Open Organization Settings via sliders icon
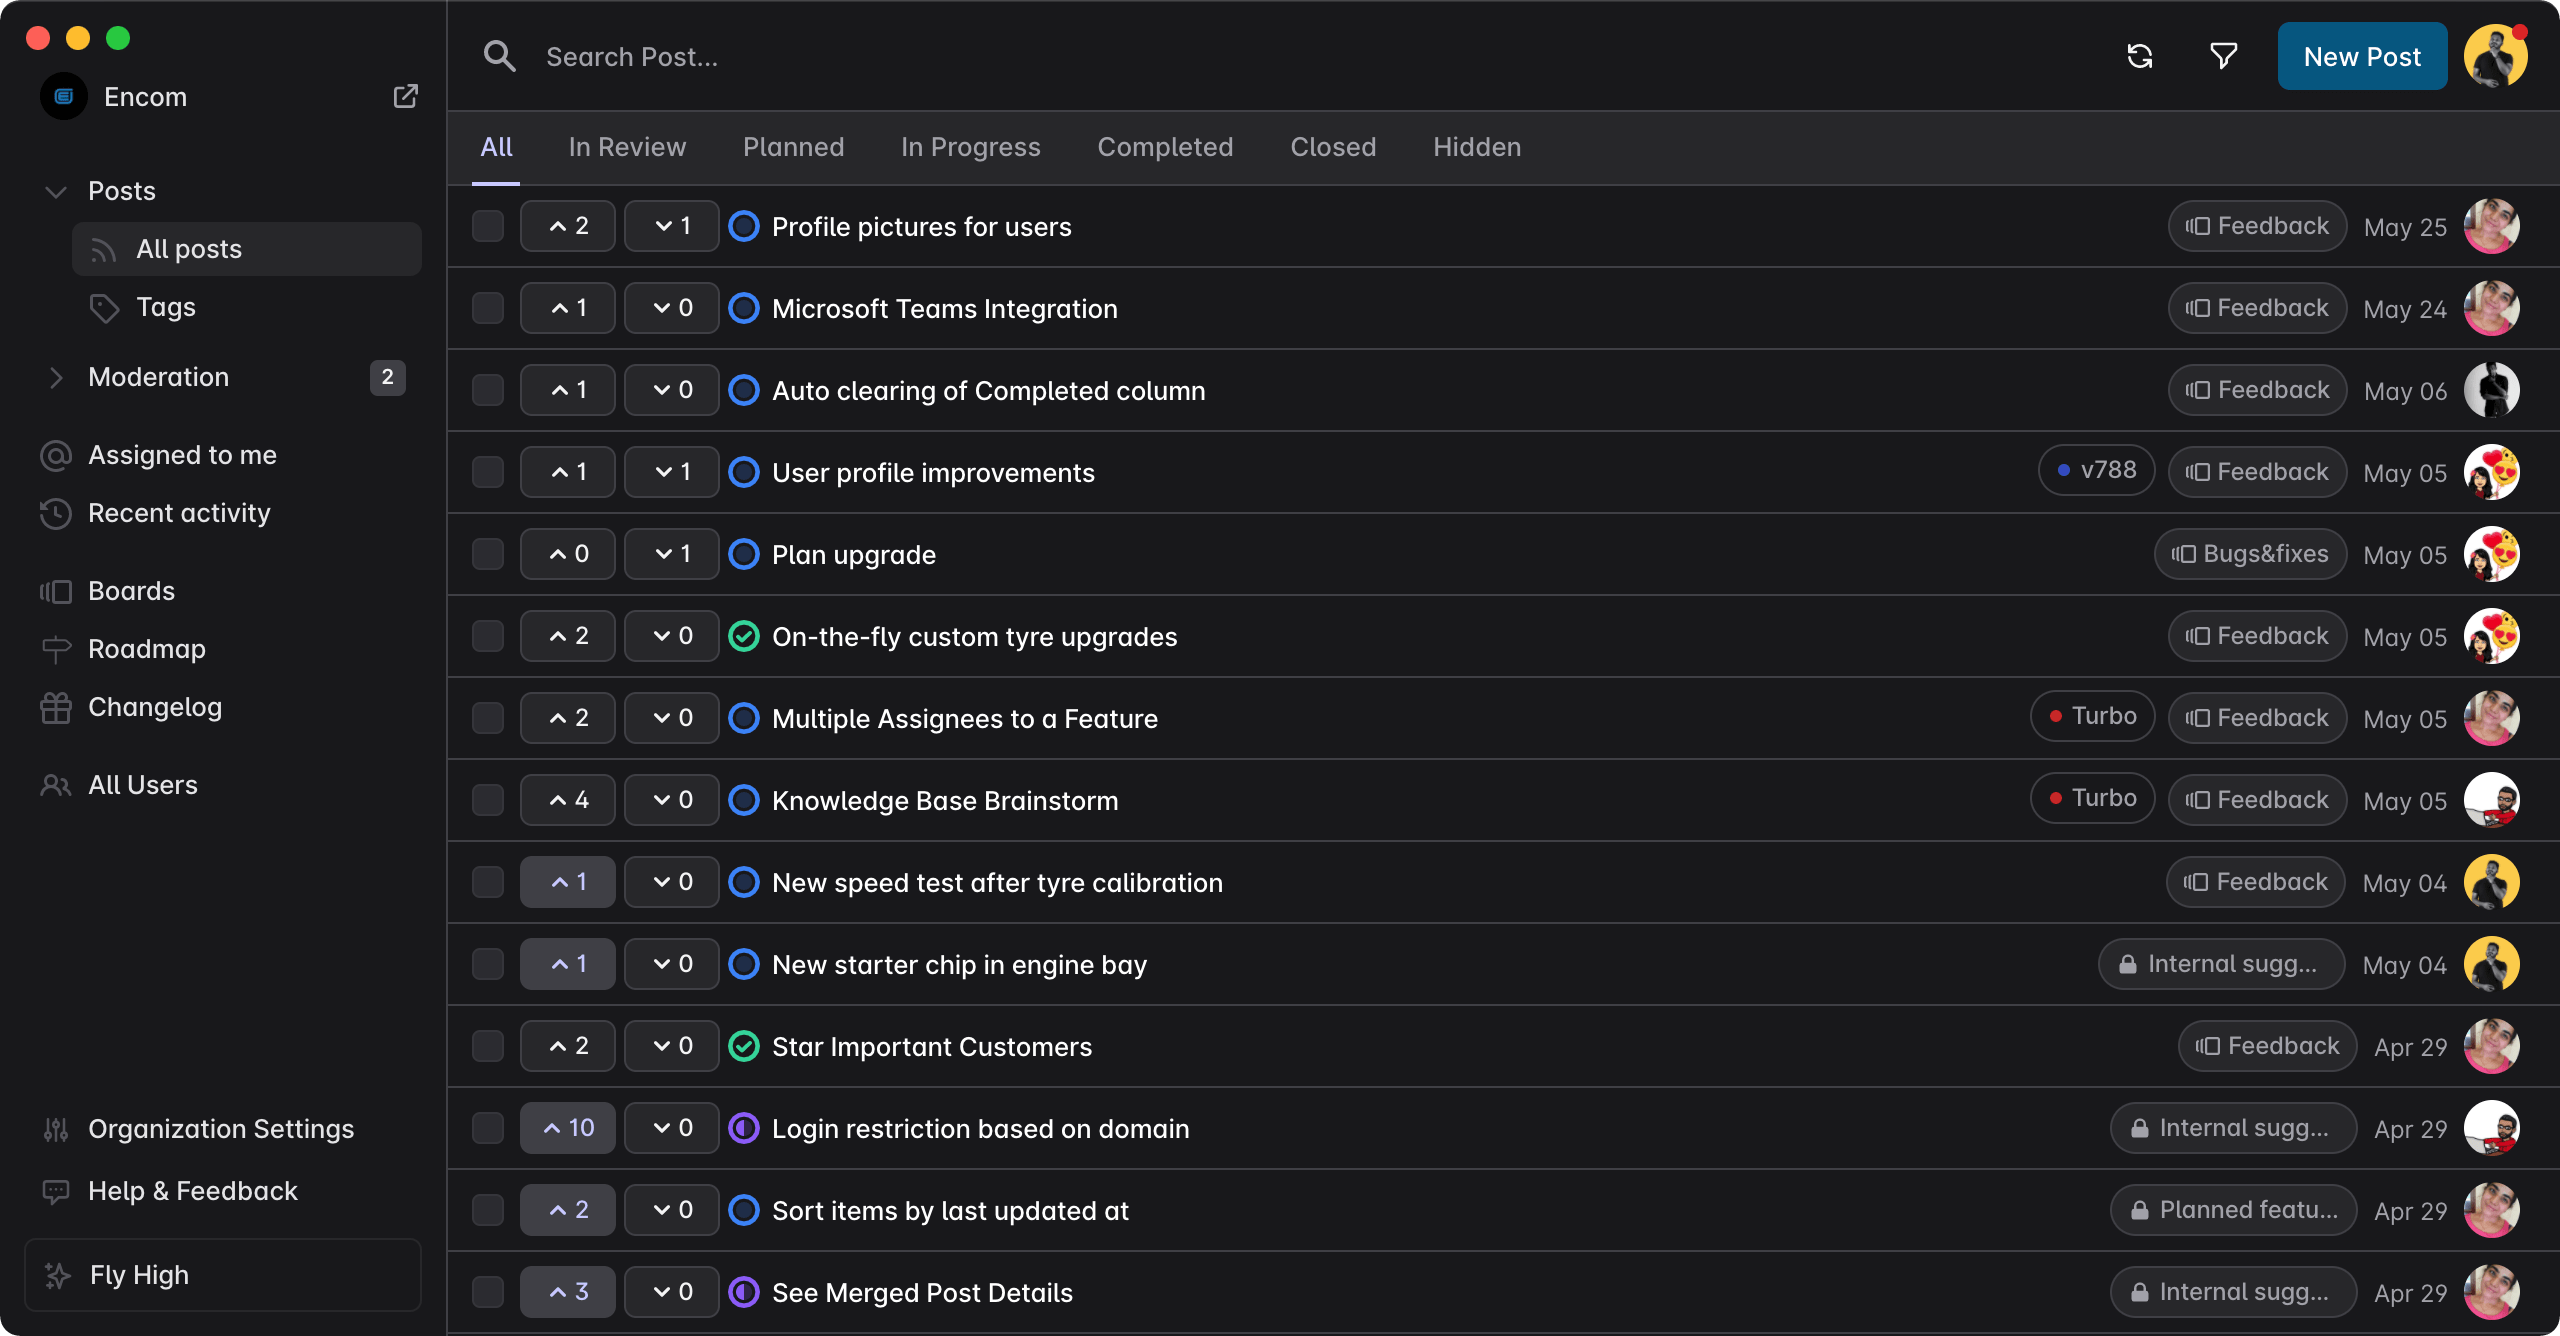The width and height of the screenshot is (2560, 1336). (x=56, y=1129)
